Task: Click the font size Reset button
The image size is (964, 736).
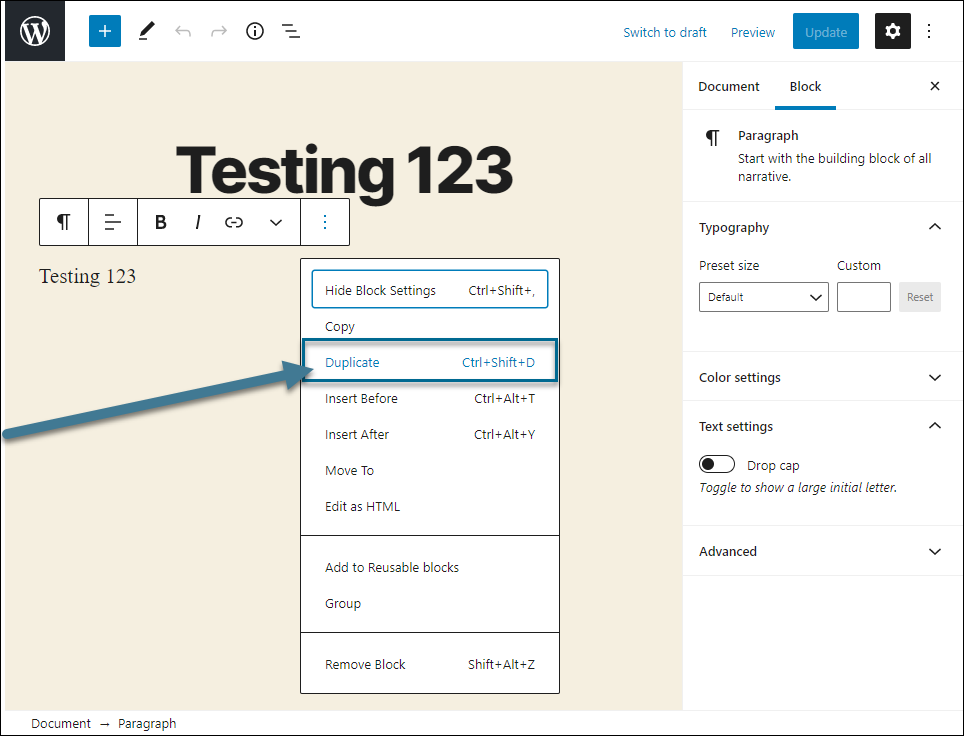Action: click(920, 297)
